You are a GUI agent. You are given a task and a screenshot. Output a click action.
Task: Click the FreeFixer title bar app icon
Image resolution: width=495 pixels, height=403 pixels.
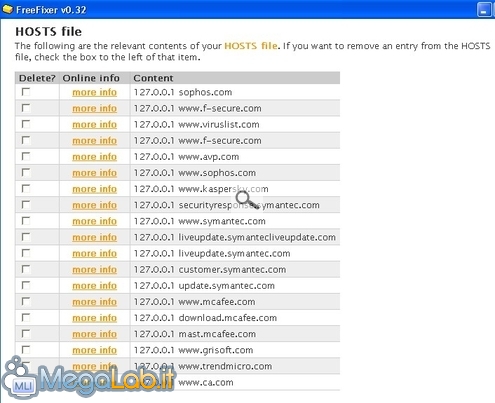coord(7,9)
